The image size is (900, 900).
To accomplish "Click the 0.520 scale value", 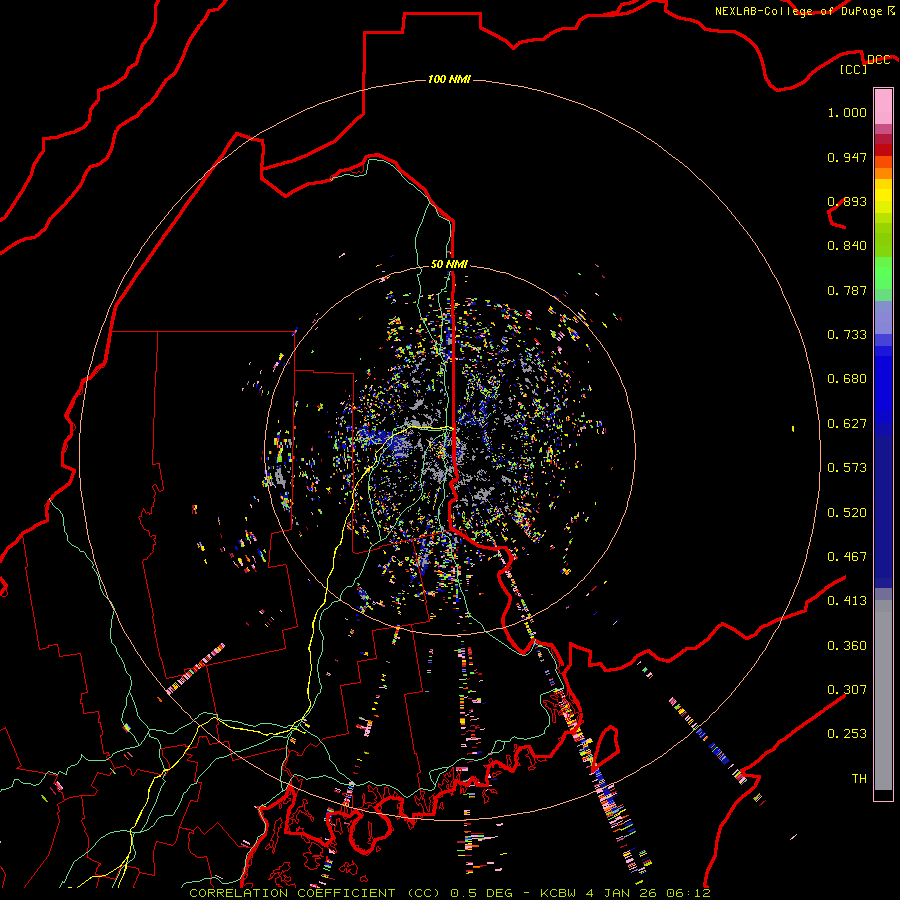I will pos(847,513).
